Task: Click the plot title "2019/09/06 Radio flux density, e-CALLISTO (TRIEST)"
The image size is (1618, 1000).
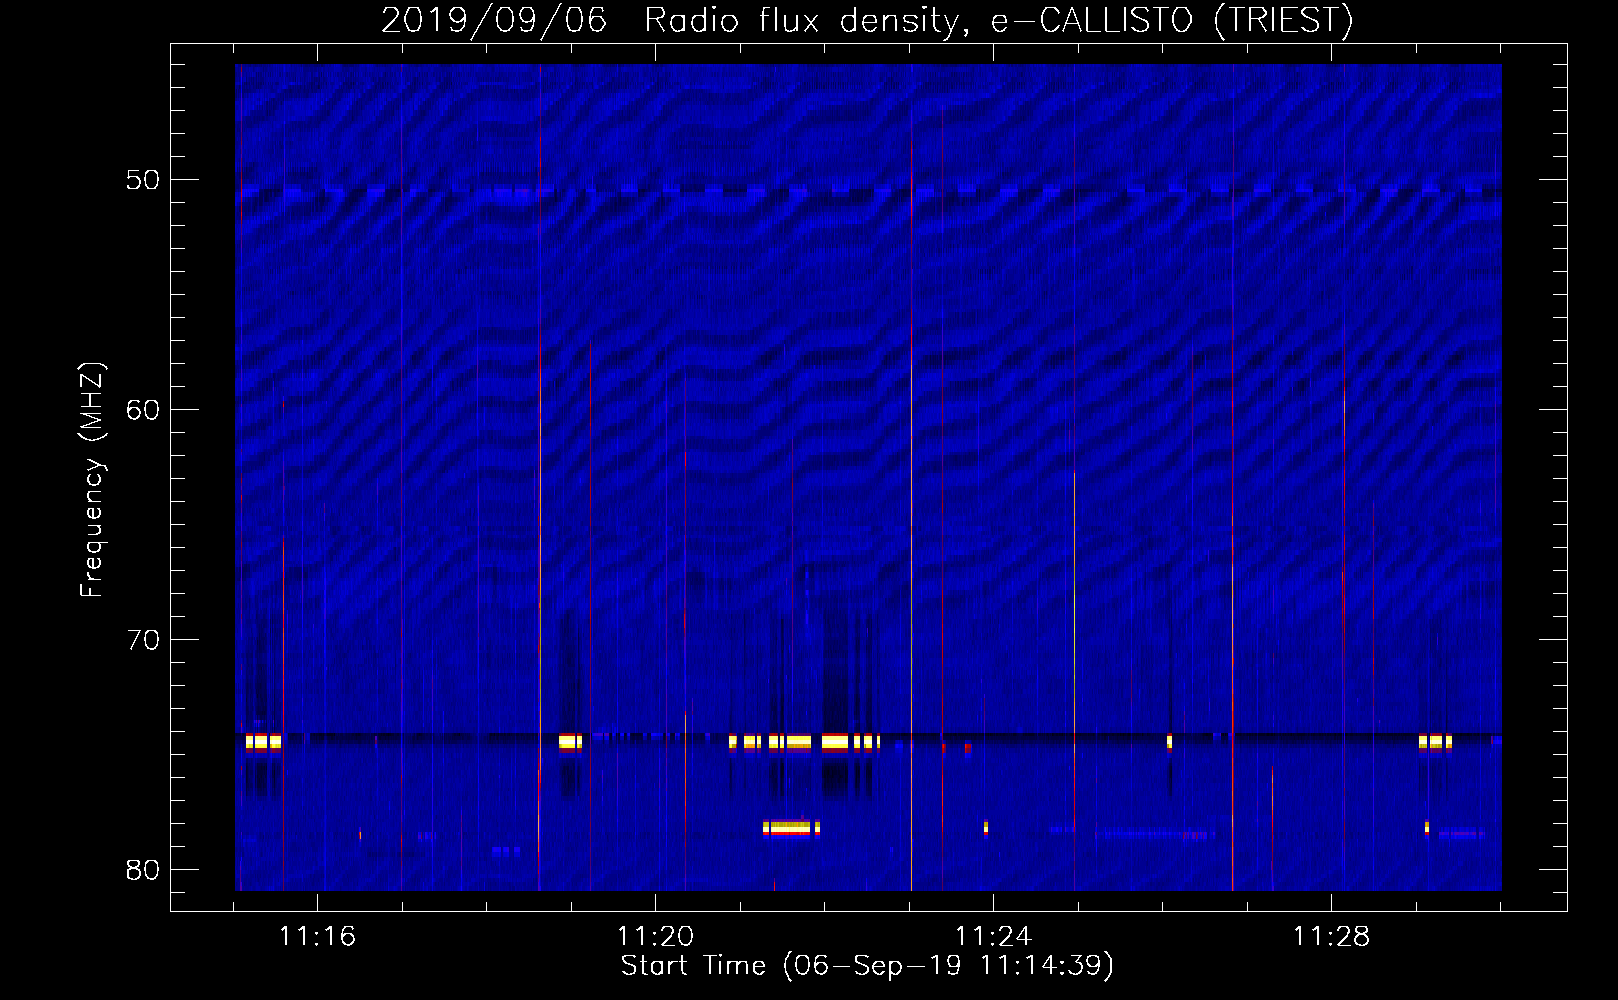Action: tap(867, 20)
